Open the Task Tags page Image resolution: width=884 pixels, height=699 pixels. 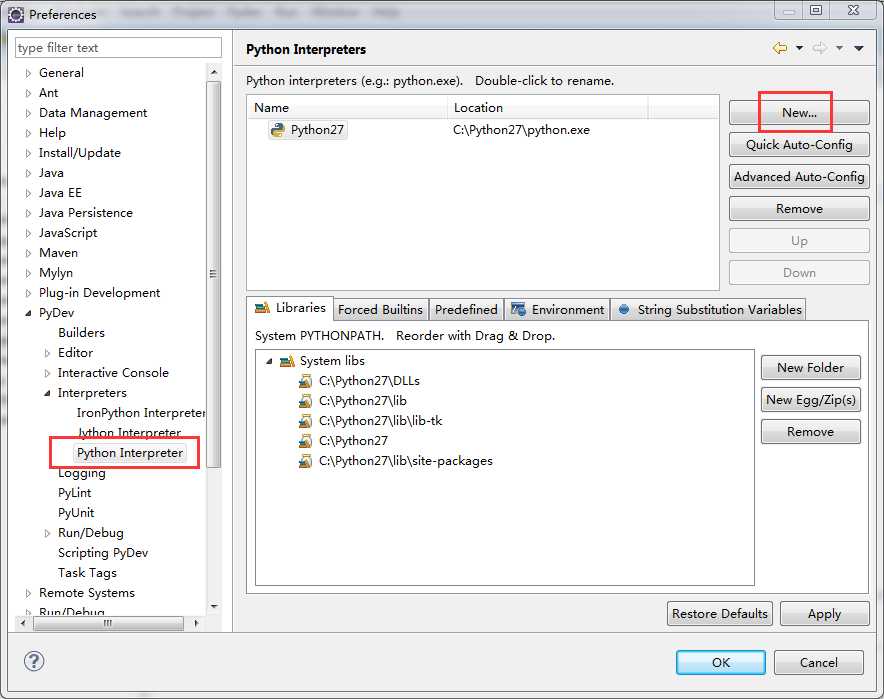87,573
